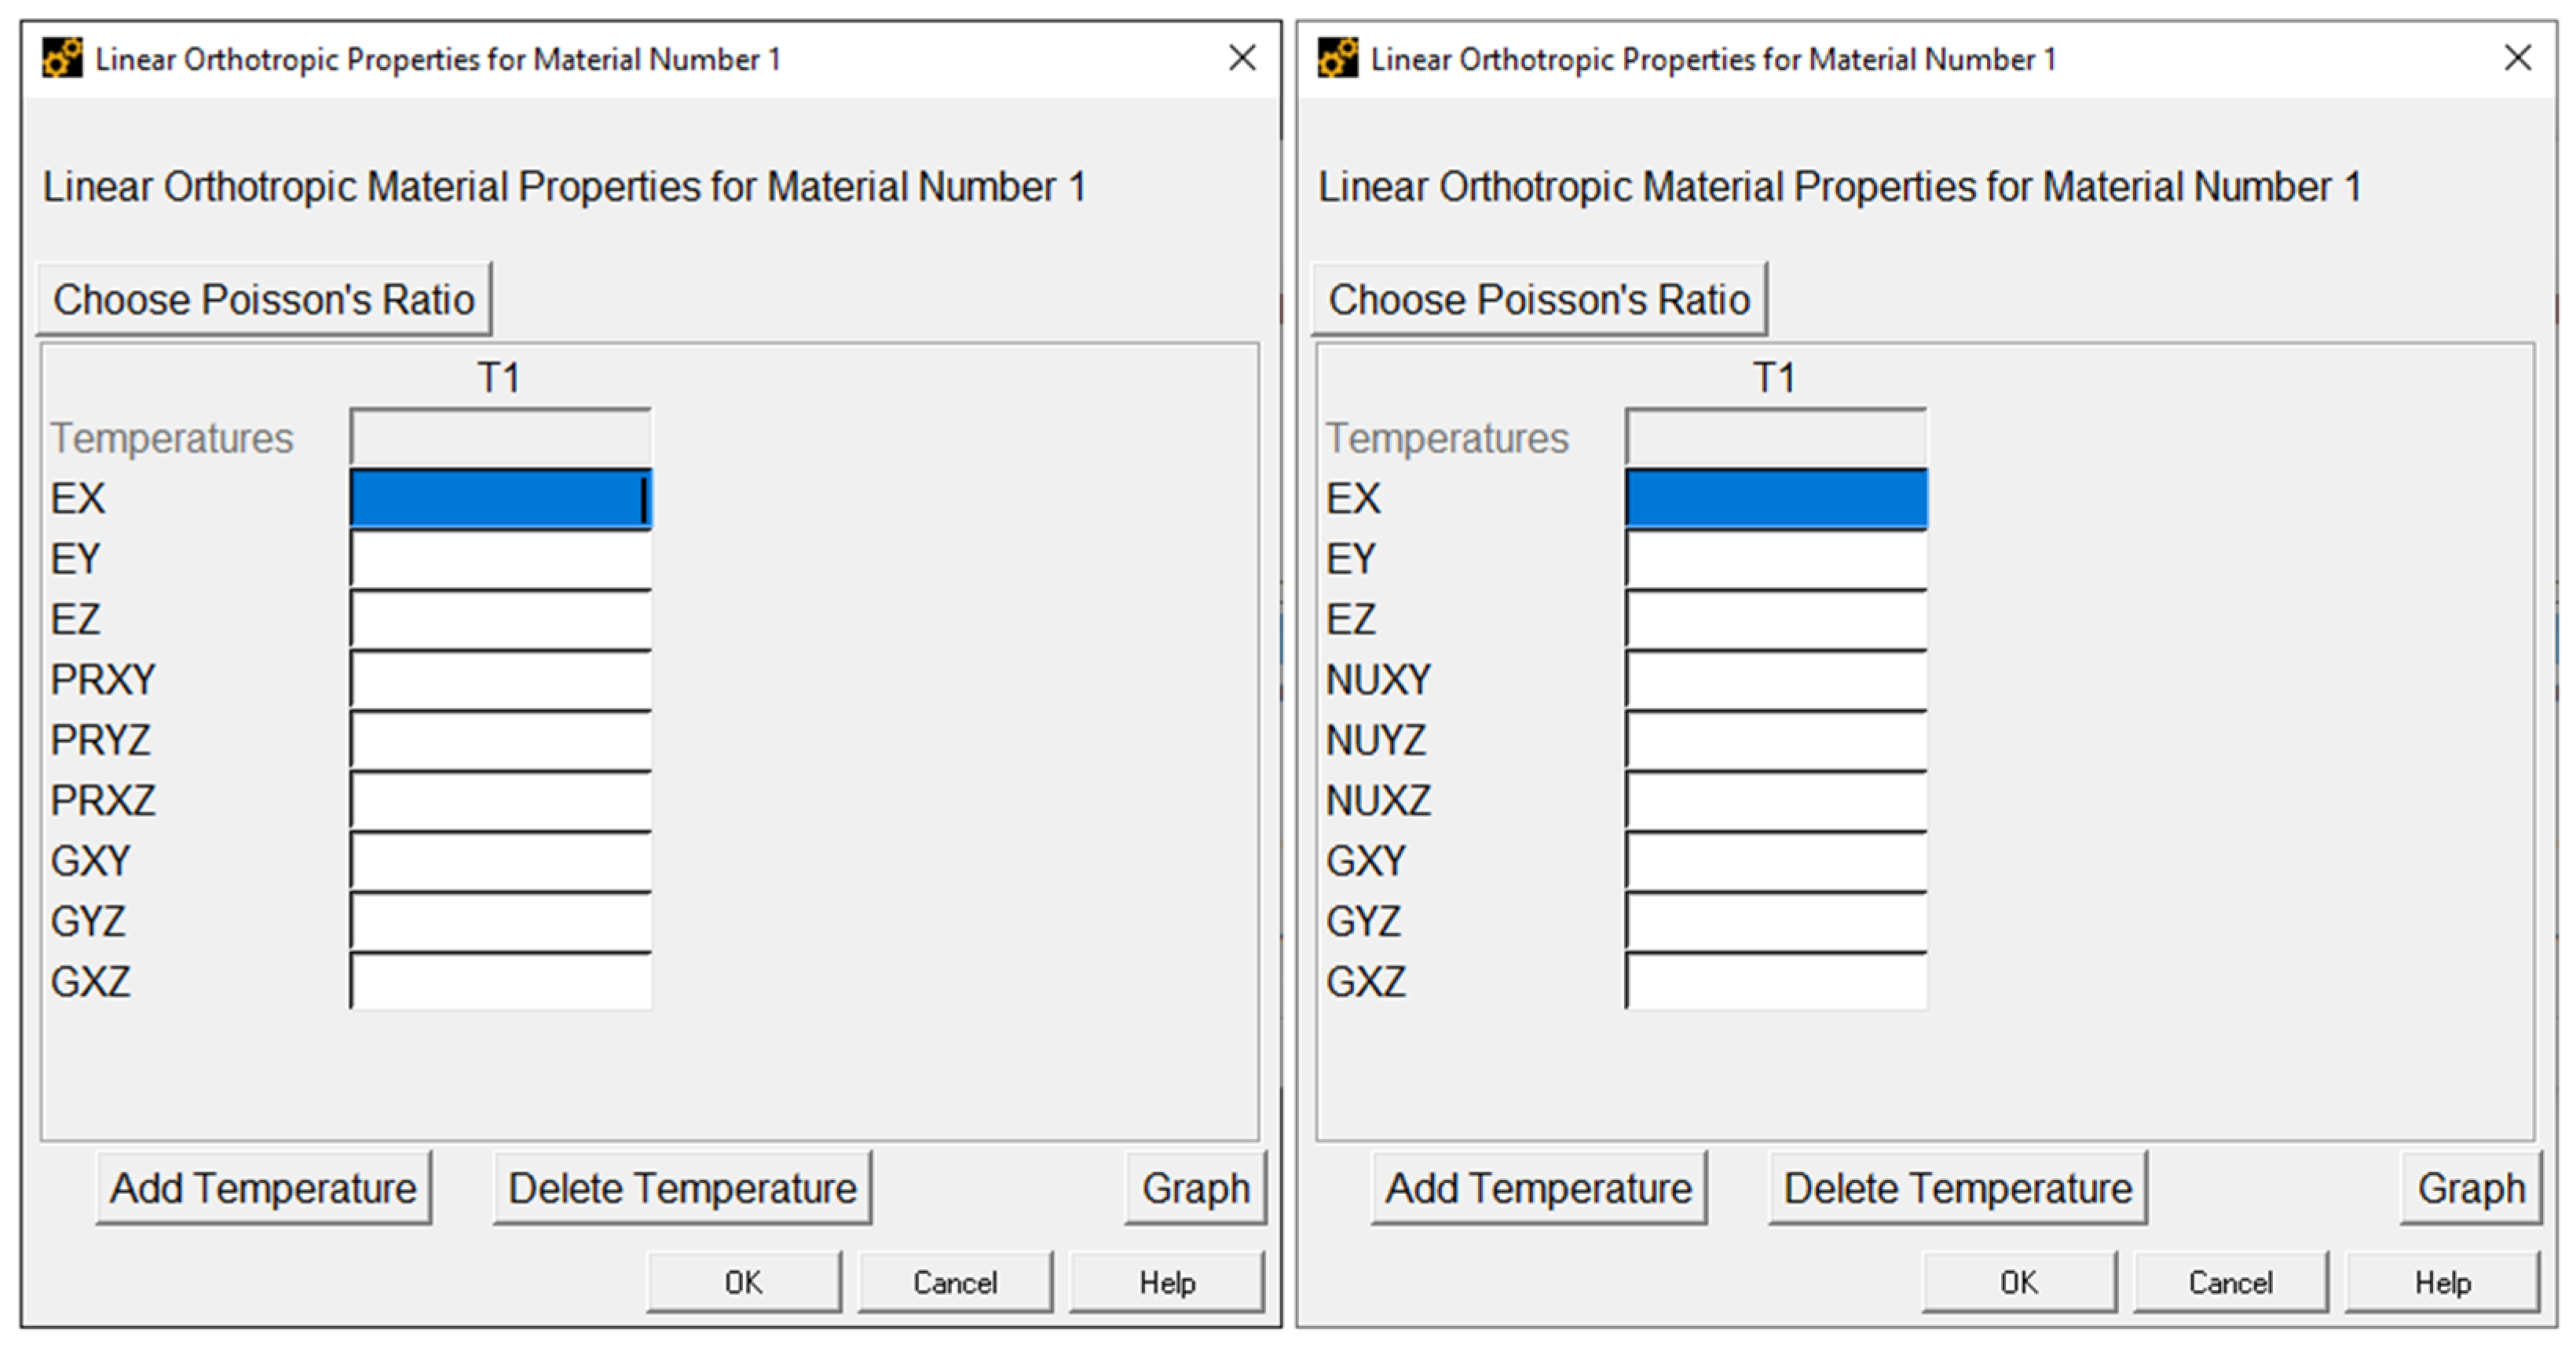This screenshot has height=1352, width=2576.
Task: Click the PRXY input field
Action: pyautogui.click(x=501, y=680)
